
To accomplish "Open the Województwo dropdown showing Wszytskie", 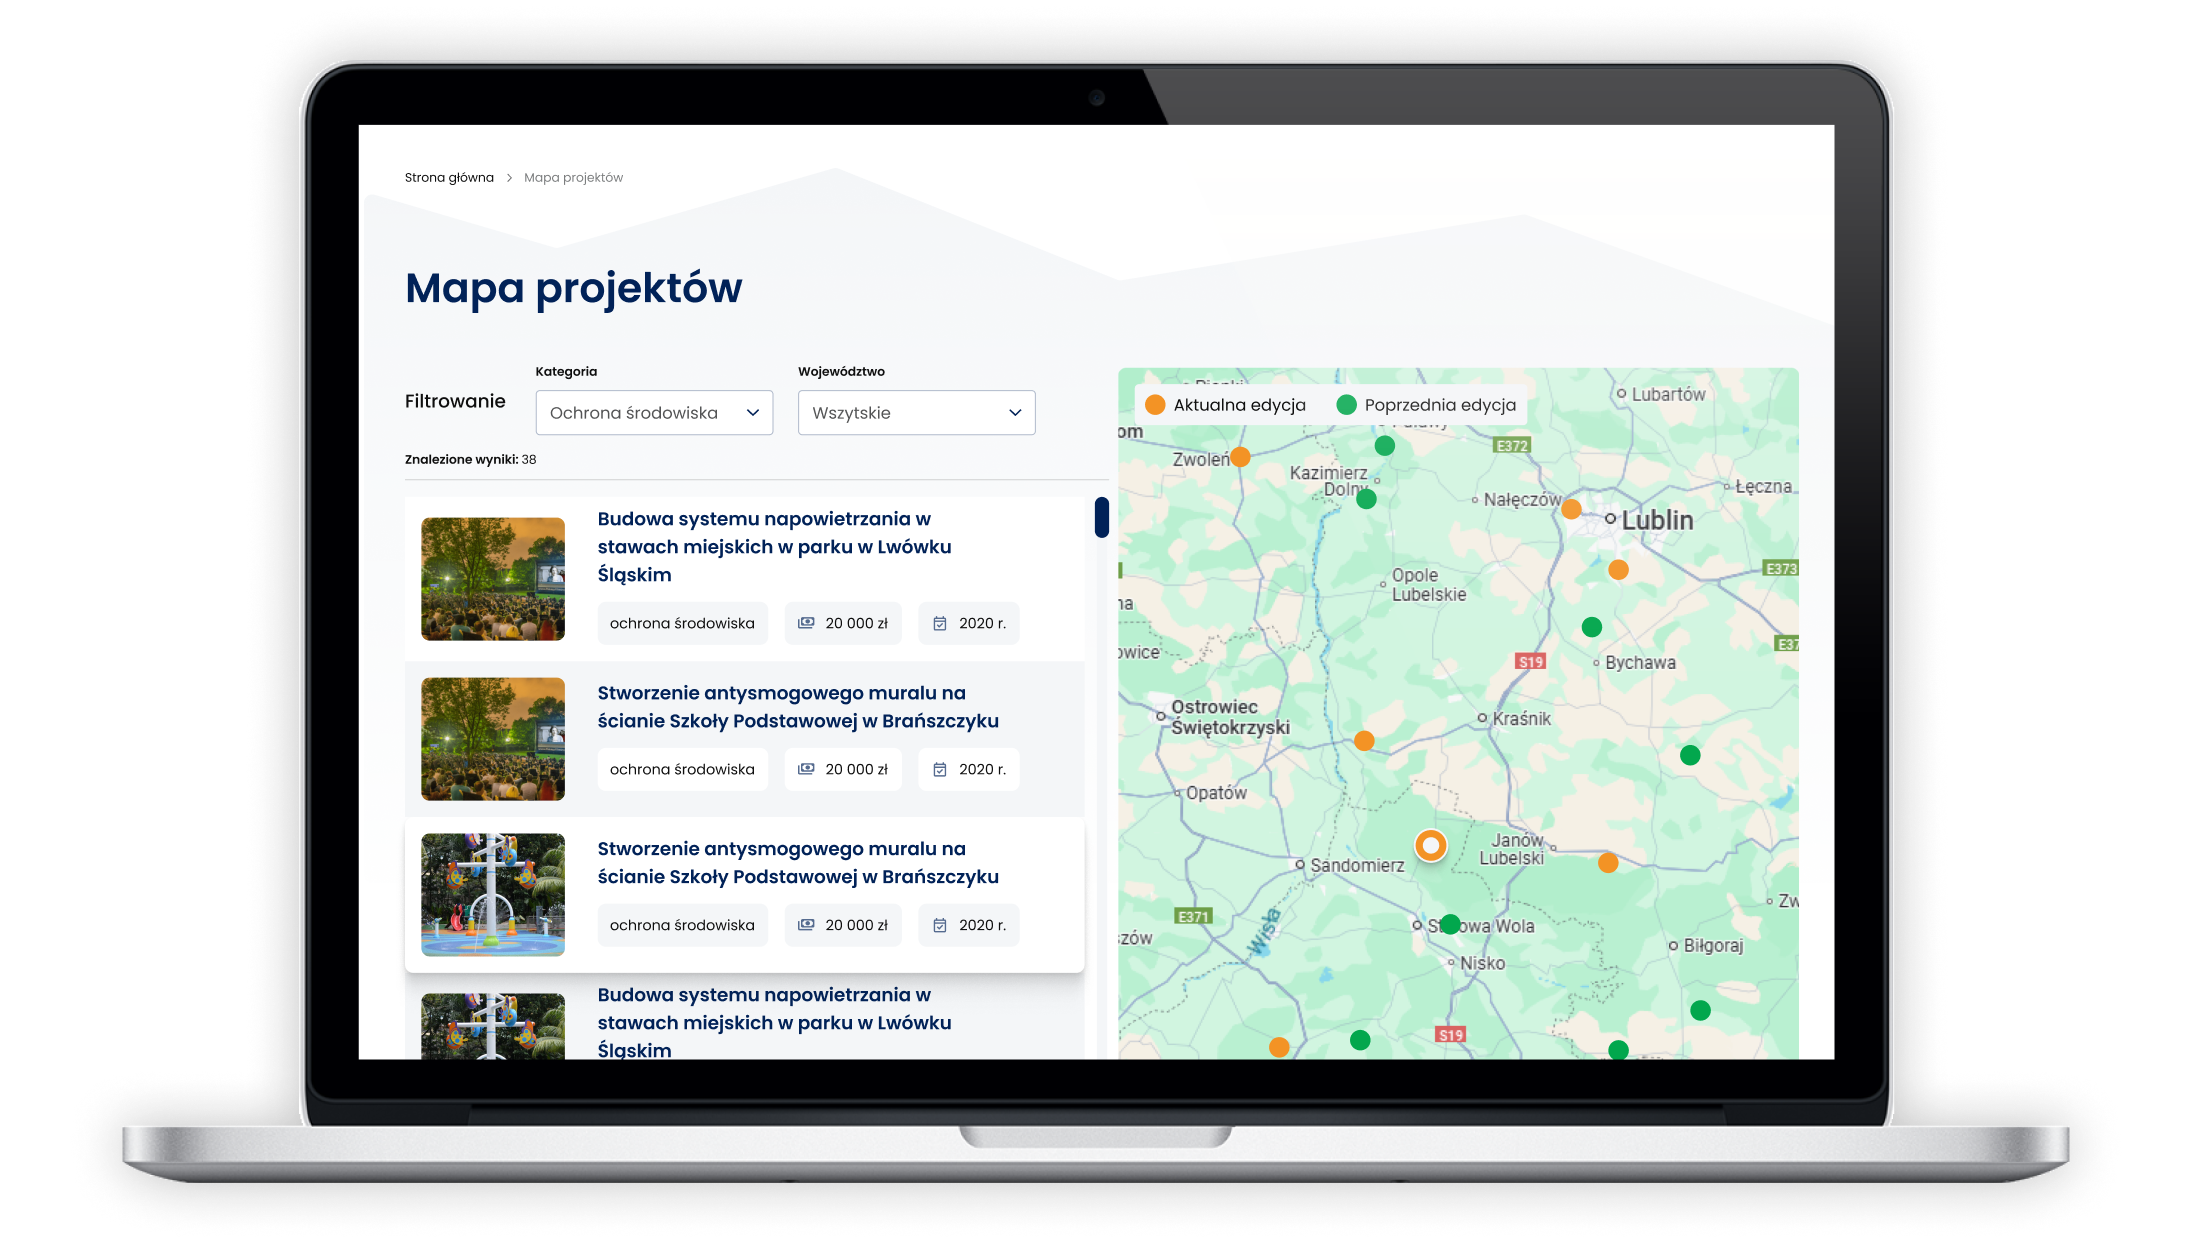I will [x=916, y=413].
